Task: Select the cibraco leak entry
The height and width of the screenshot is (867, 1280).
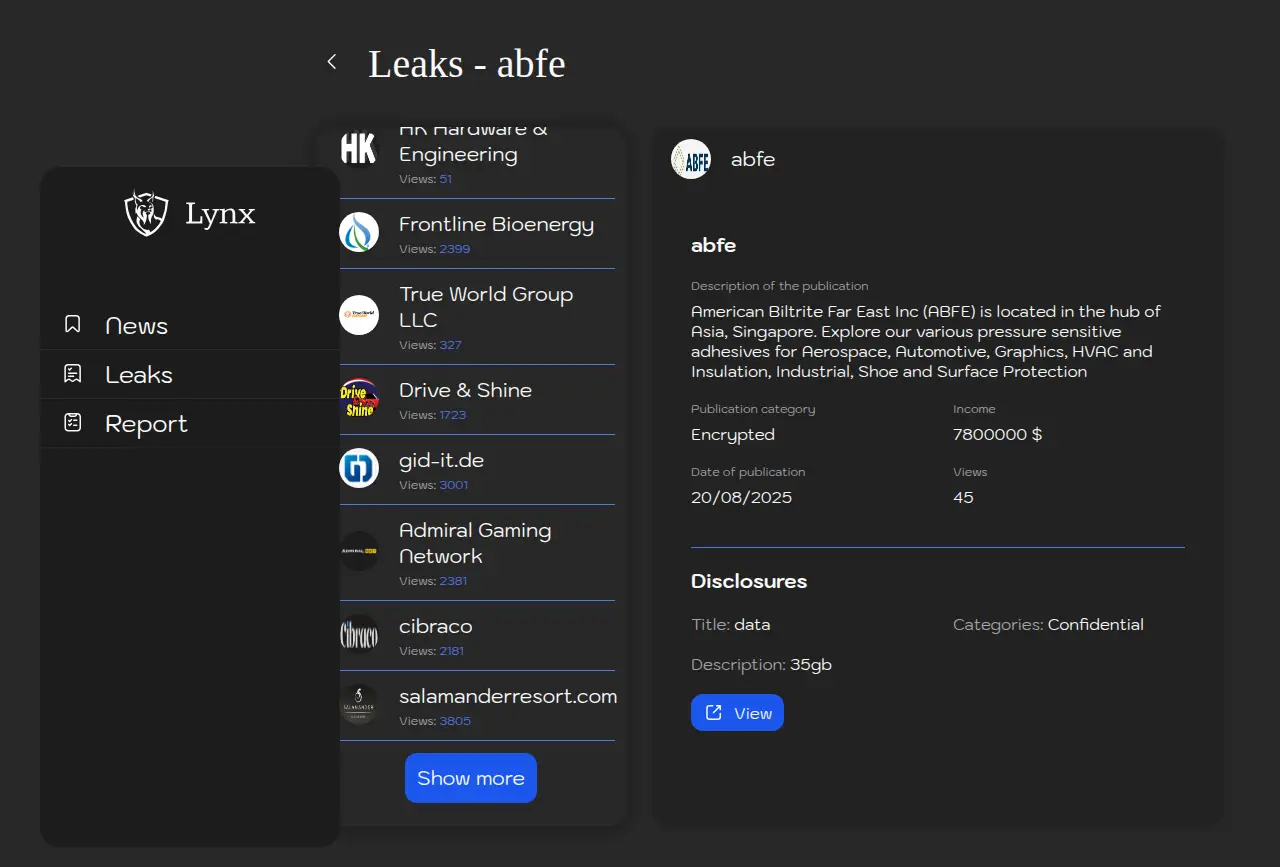Action: [x=436, y=627]
